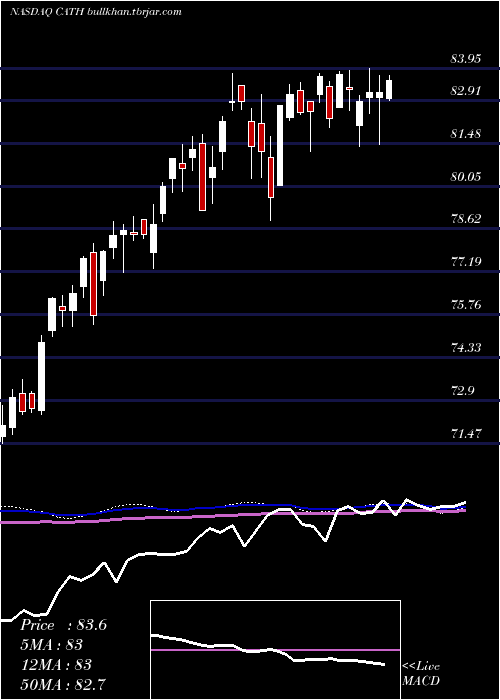This screenshot has width=500, height=700.
Task: Select the 75.76 price level label
Action: point(466,305)
